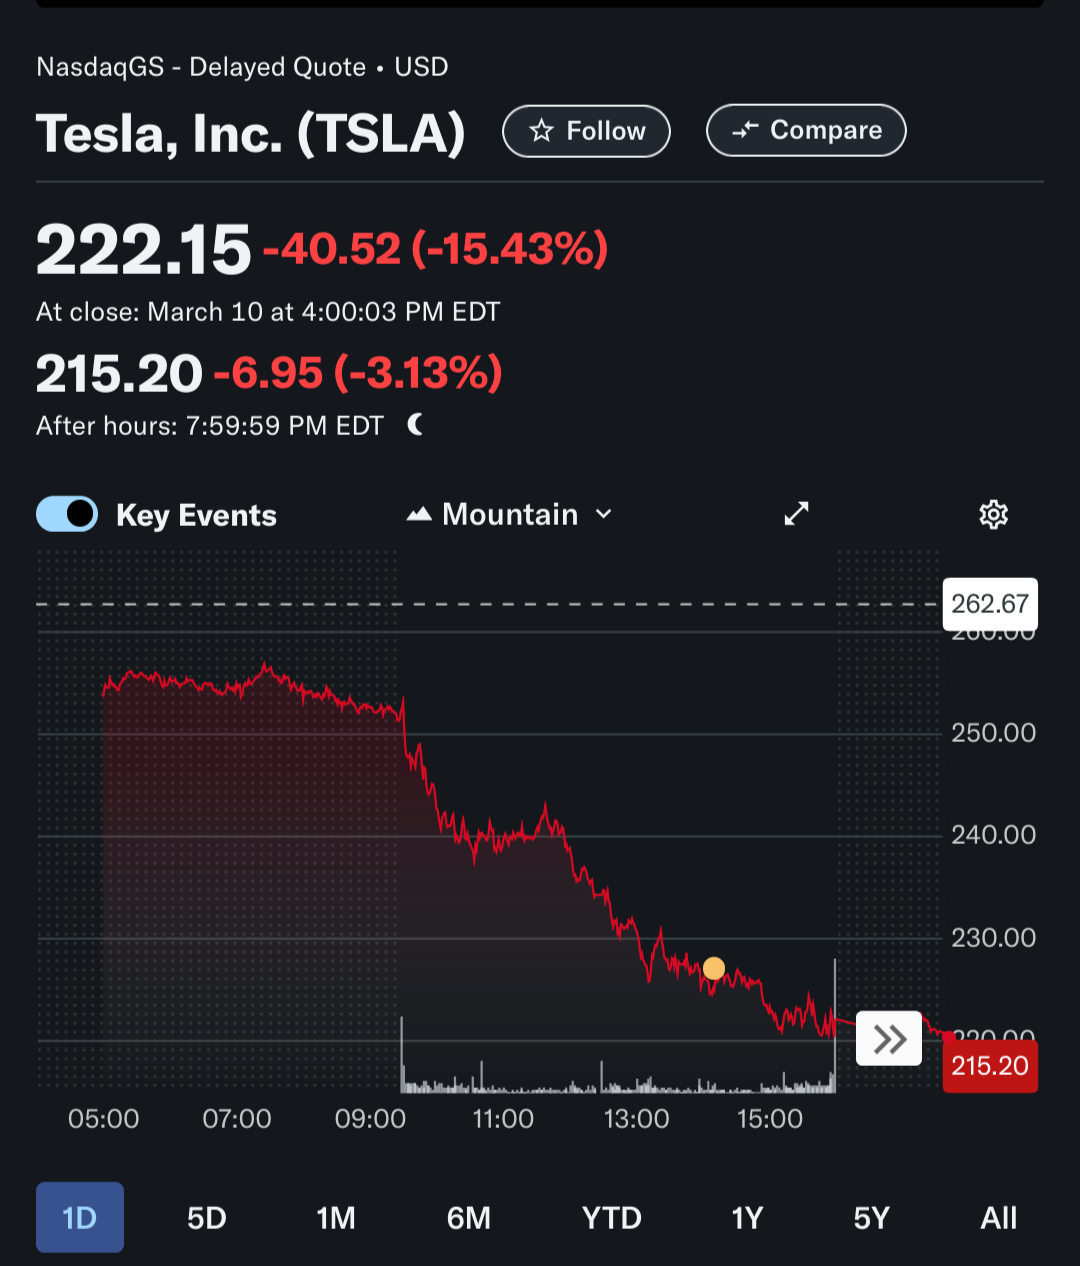
Task: Click the star icon in Follow button
Action: (541, 131)
